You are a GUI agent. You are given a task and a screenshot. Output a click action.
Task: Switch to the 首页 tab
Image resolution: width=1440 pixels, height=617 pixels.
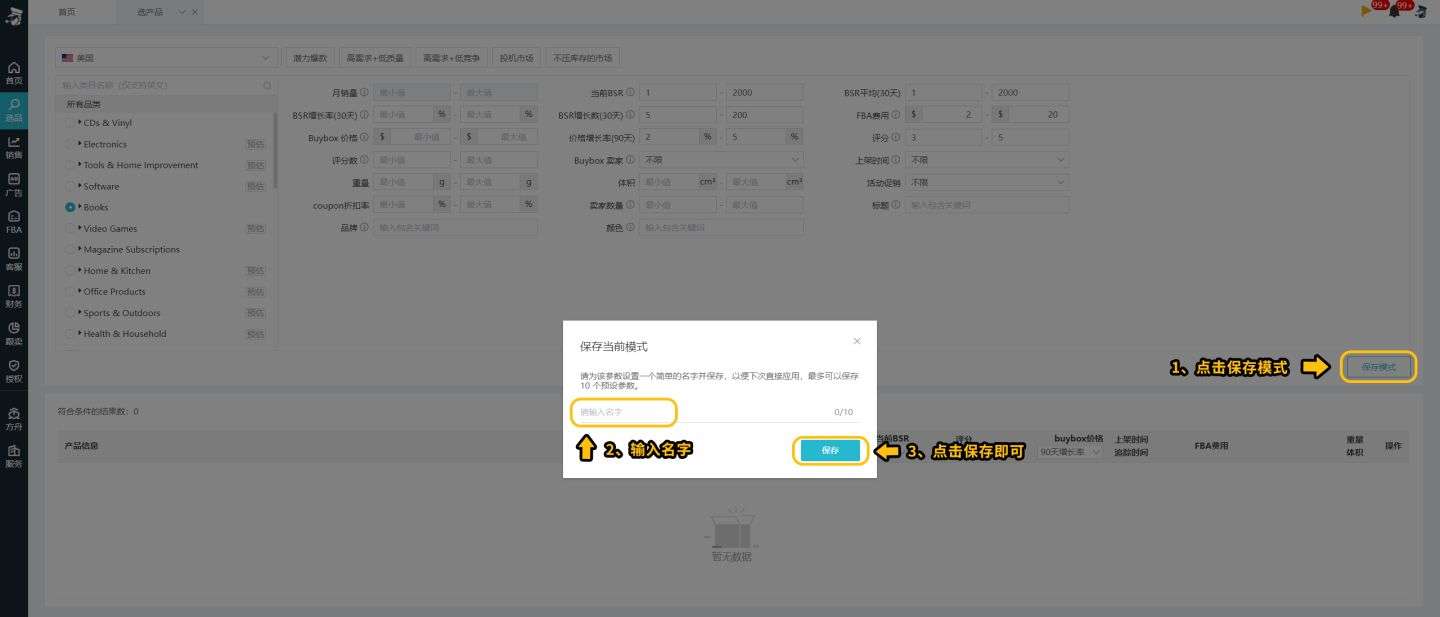66,11
